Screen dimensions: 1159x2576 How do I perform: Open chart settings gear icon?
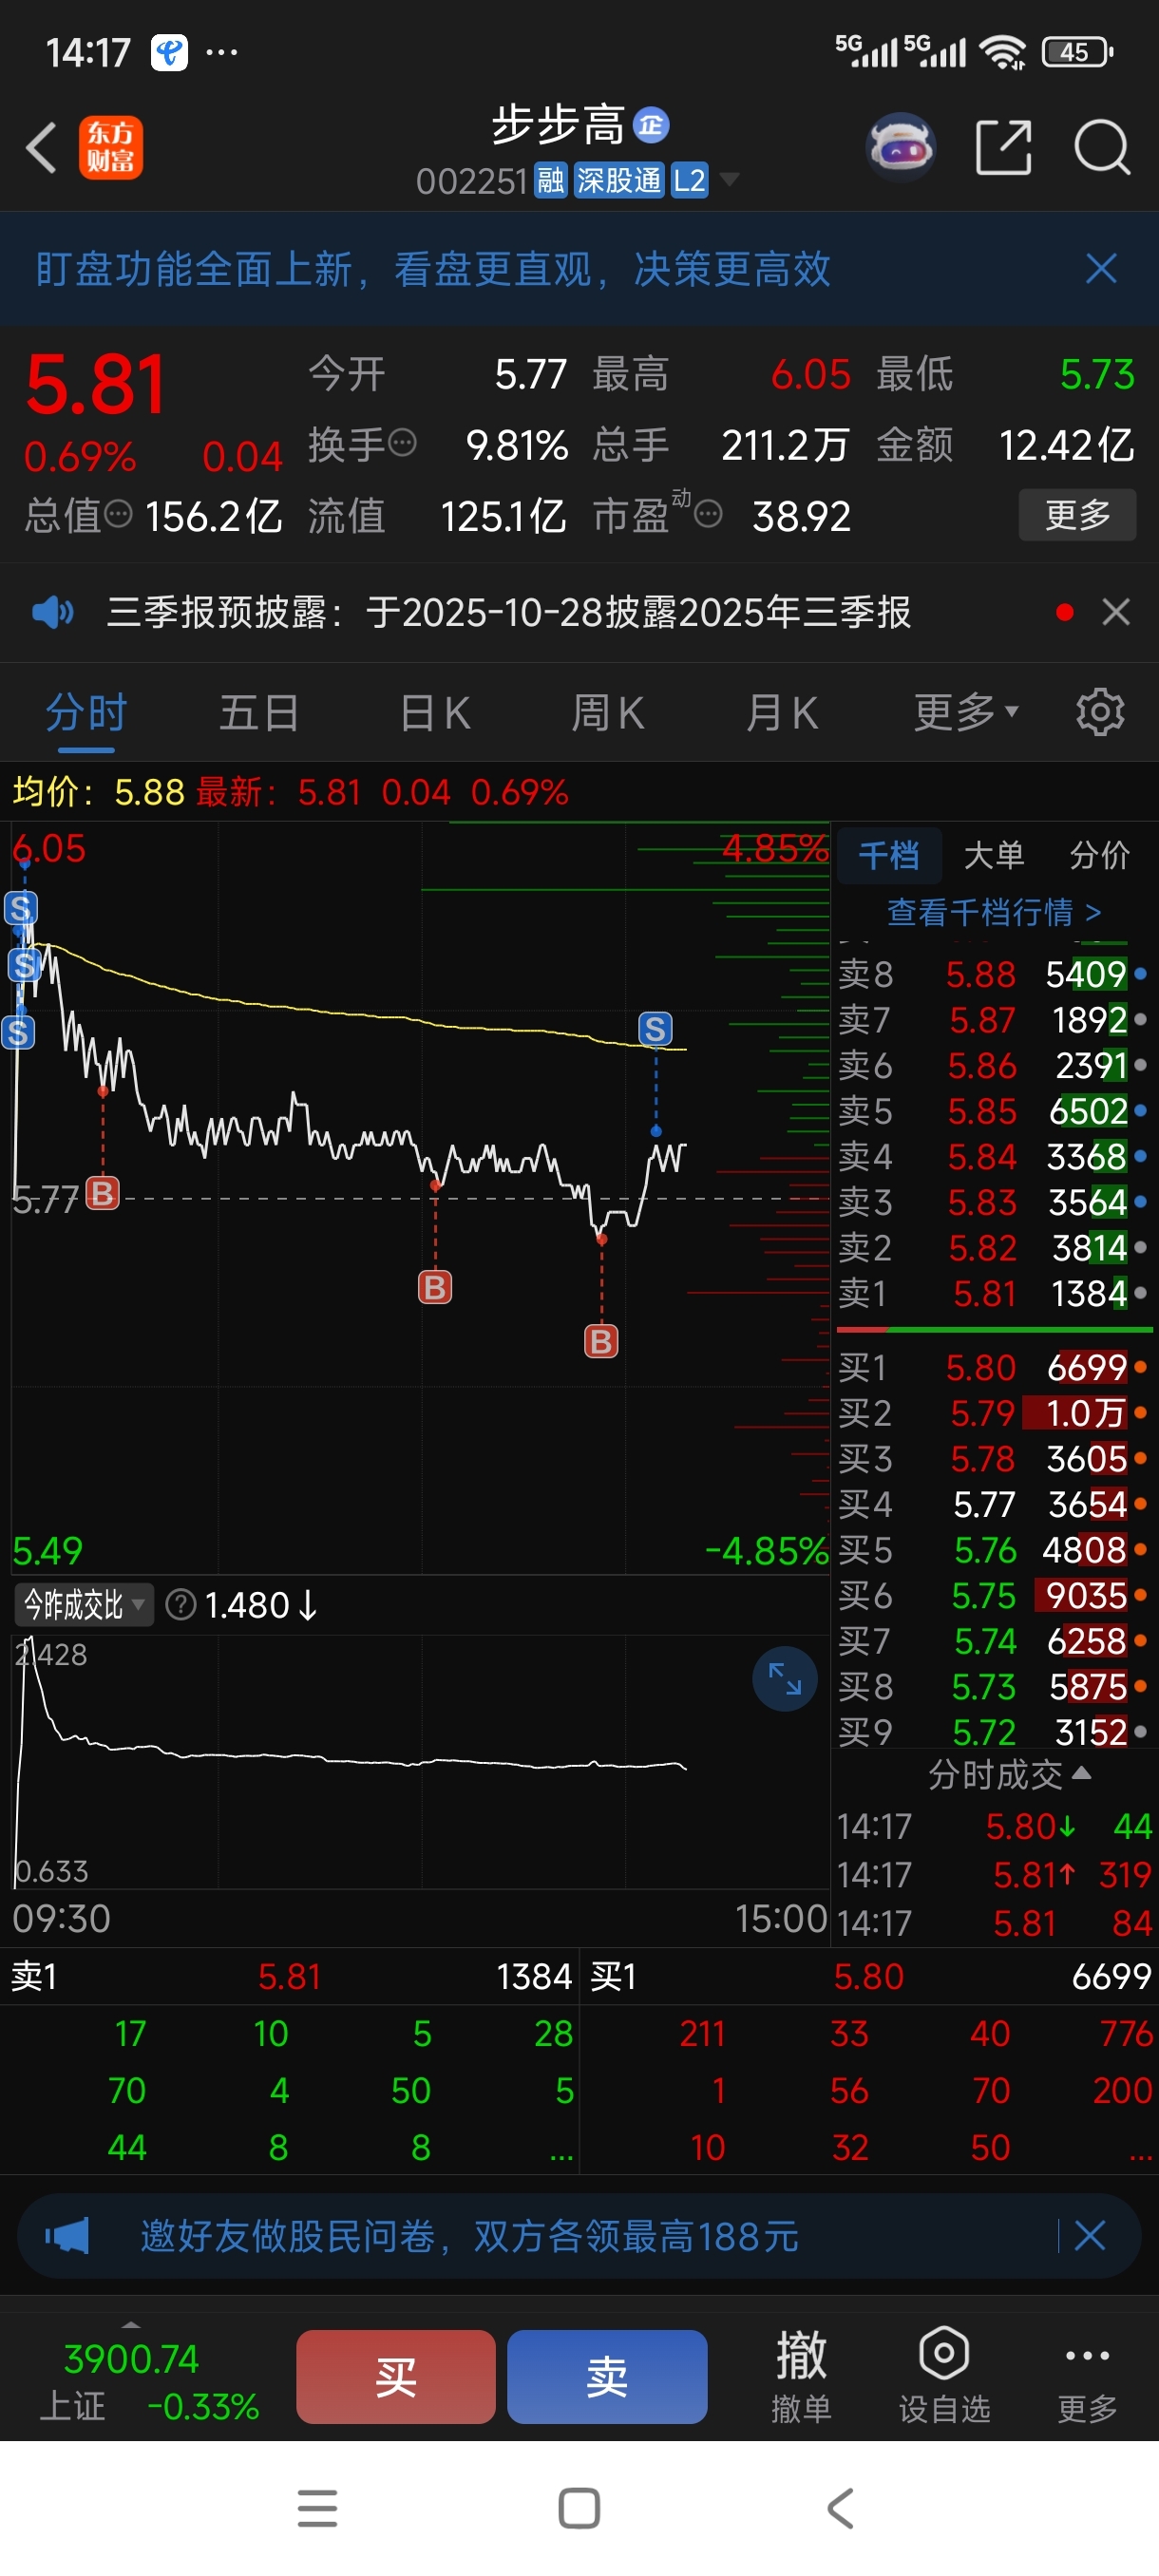(x=1100, y=712)
